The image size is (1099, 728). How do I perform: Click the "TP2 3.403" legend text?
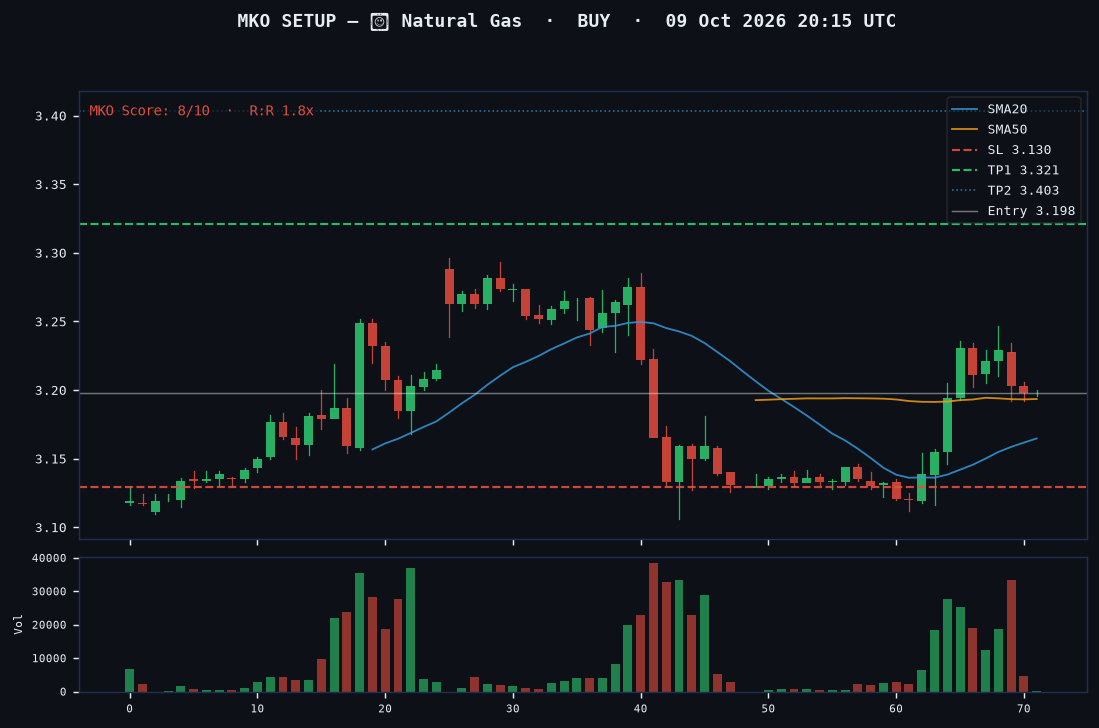pos(1023,191)
